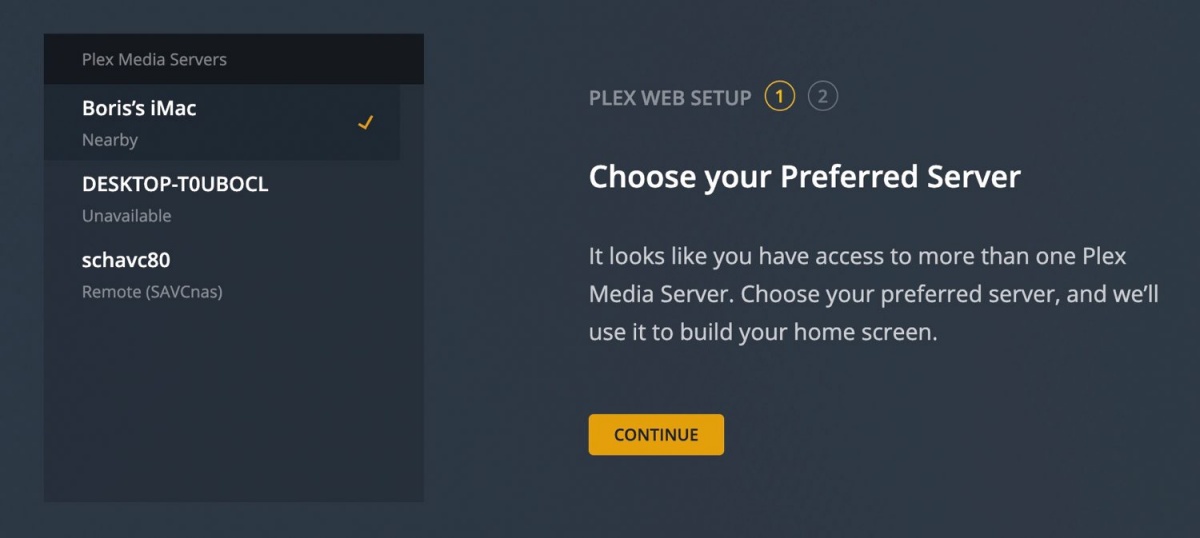Pick the schavc80 server
The height and width of the screenshot is (538, 1200).
[222, 274]
